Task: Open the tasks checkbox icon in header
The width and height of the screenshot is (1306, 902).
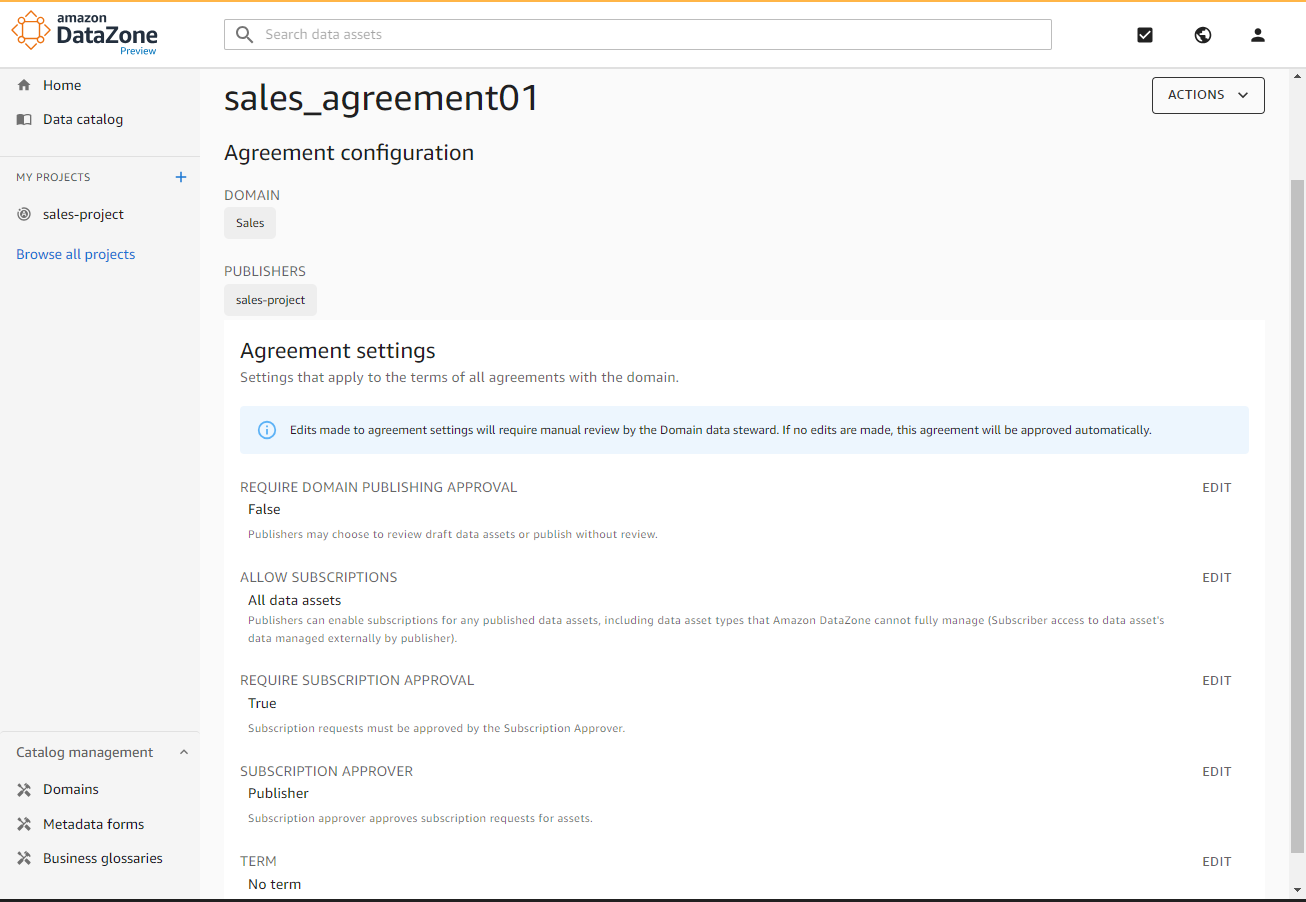Action: [1145, 35]
